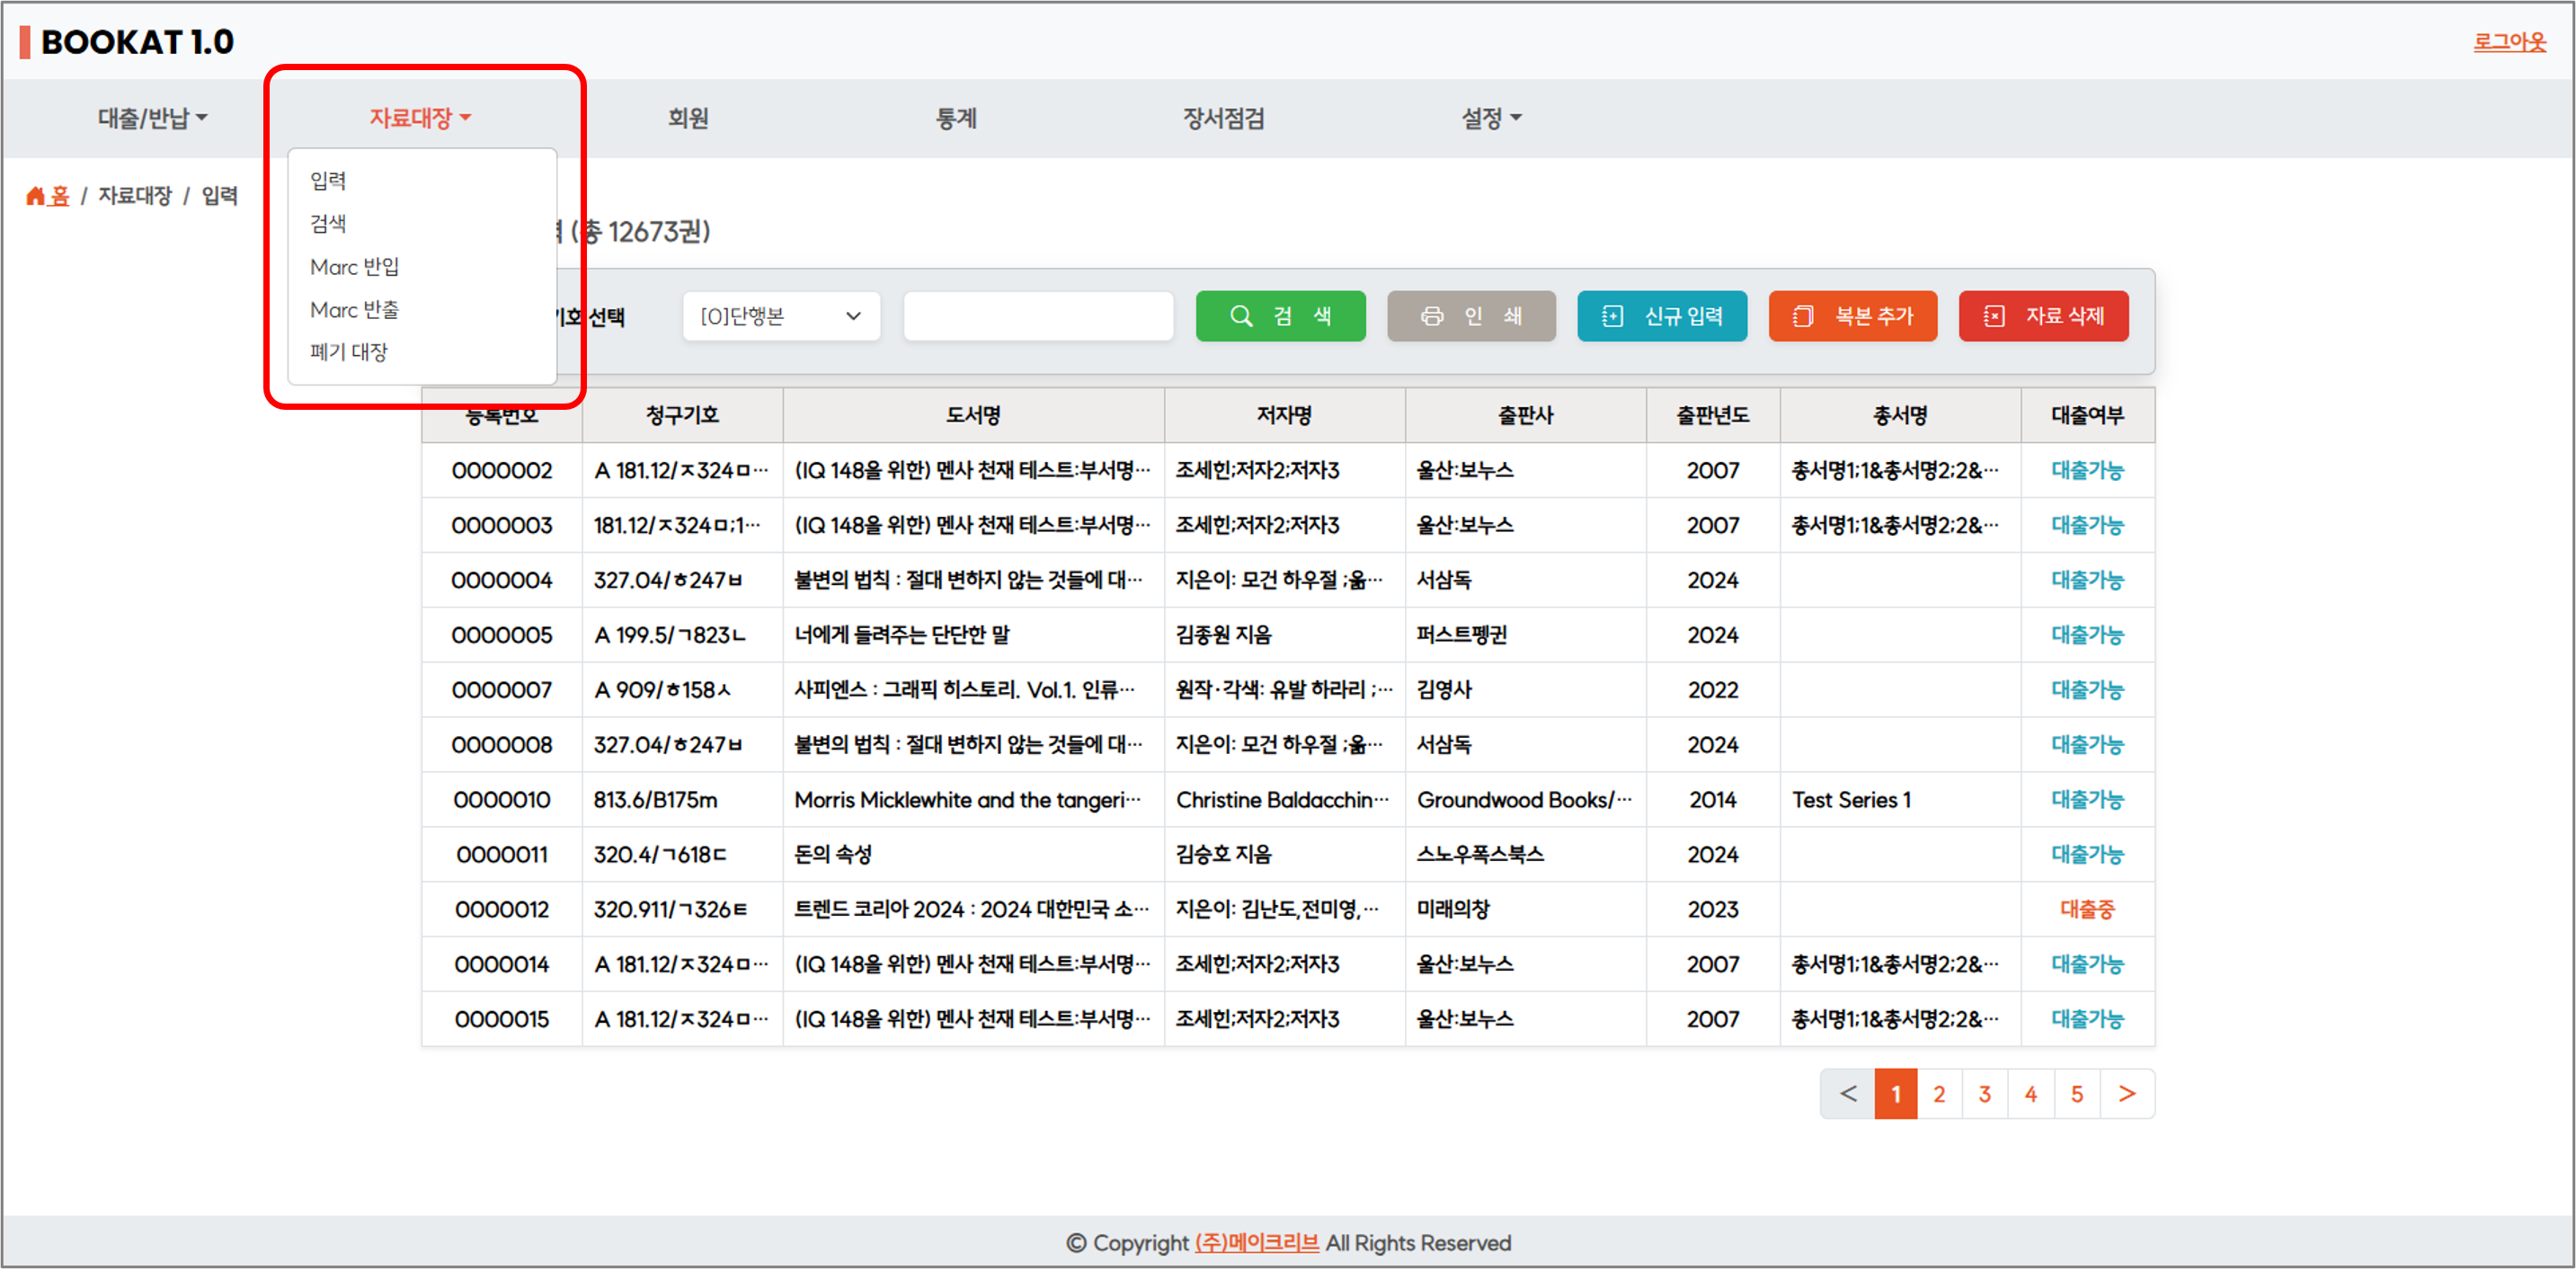The height and width of the screenshot is (1269, 2576).
Task: Go to next page with > arrow
Action: click(x=2126, y=1094)
